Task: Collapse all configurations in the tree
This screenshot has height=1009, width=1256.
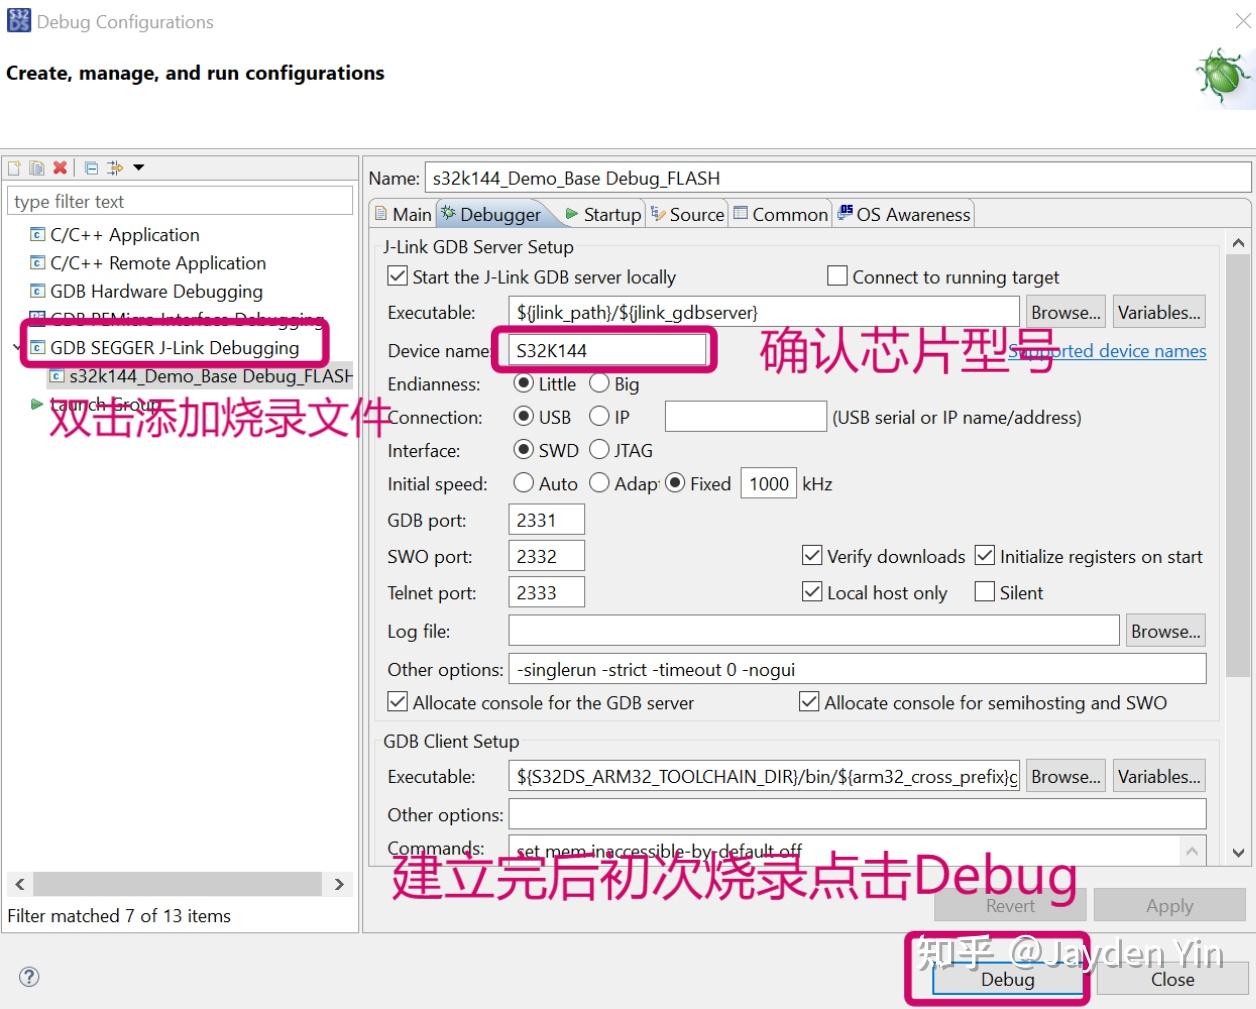Action: 91,168
